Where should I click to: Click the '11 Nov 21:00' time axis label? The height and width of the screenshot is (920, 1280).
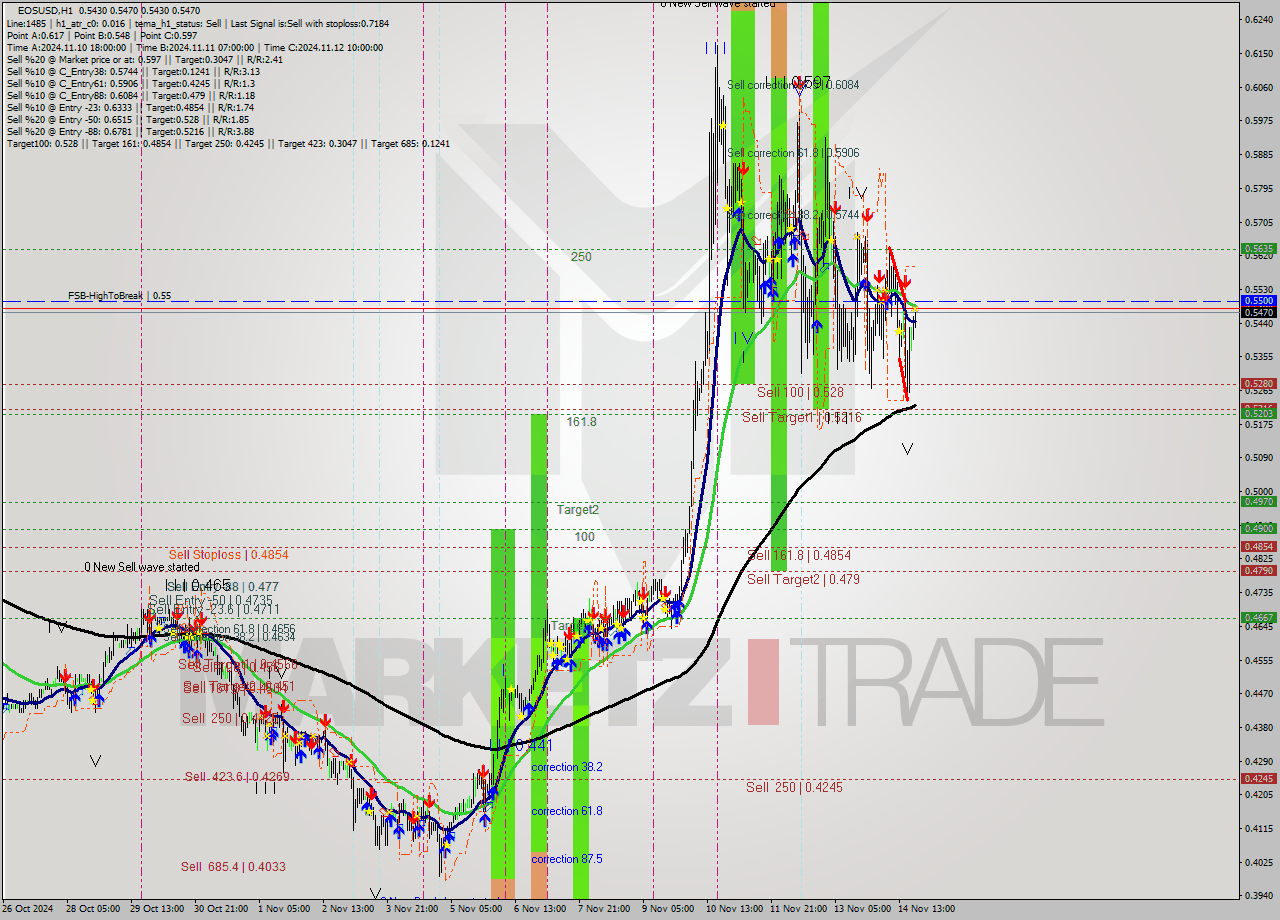click(x=797, y=909)
